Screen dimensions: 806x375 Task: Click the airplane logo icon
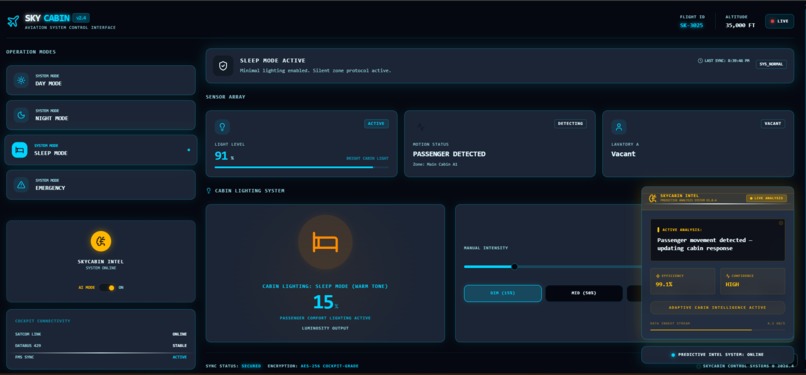(x=13, y=21)
